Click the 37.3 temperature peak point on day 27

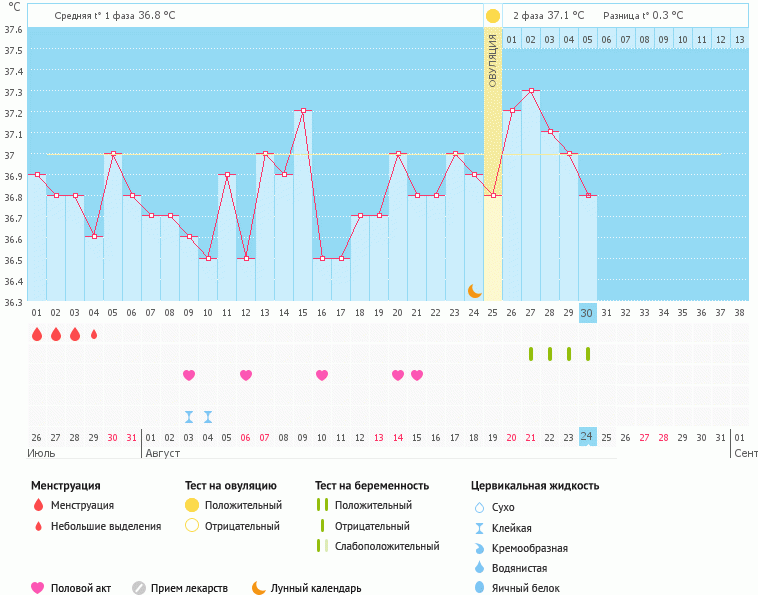tap(531, 90)
